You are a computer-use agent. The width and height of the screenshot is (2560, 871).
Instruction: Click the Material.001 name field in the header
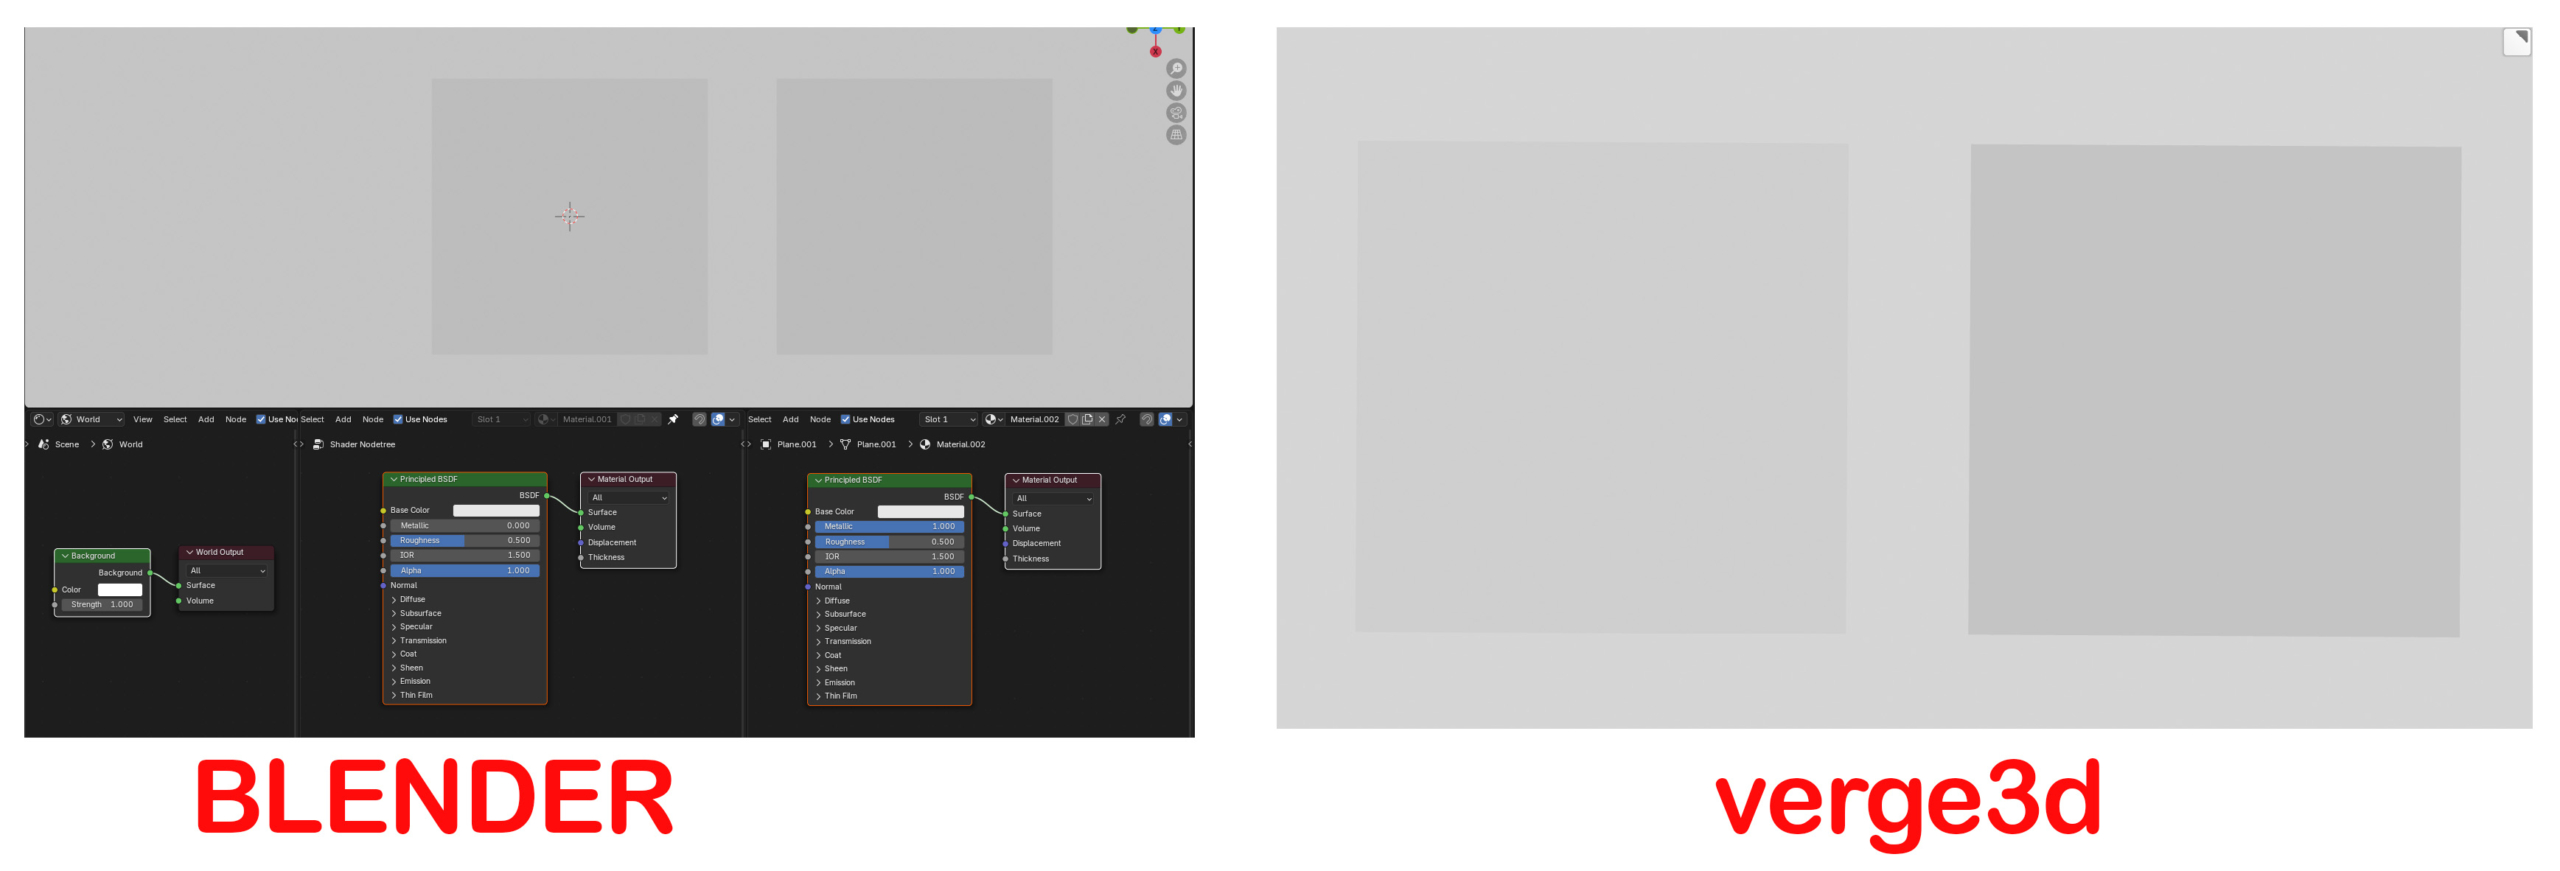pyautogui.click(x=587, y=419)
